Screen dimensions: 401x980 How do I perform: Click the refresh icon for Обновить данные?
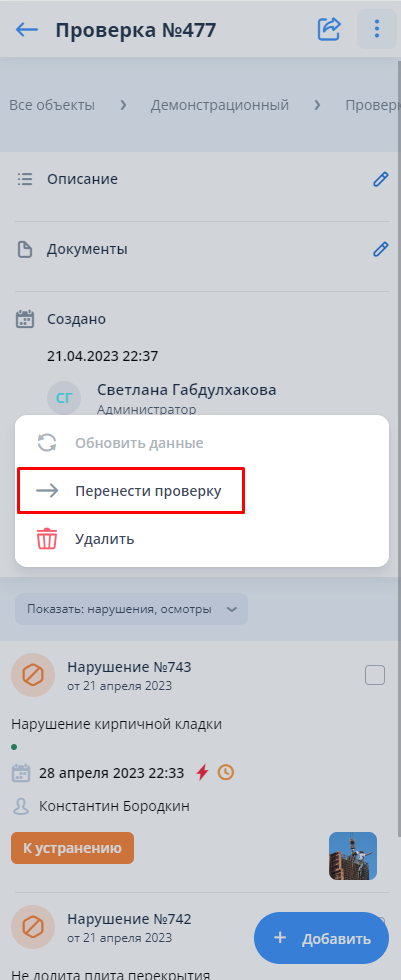coord(47,443)
